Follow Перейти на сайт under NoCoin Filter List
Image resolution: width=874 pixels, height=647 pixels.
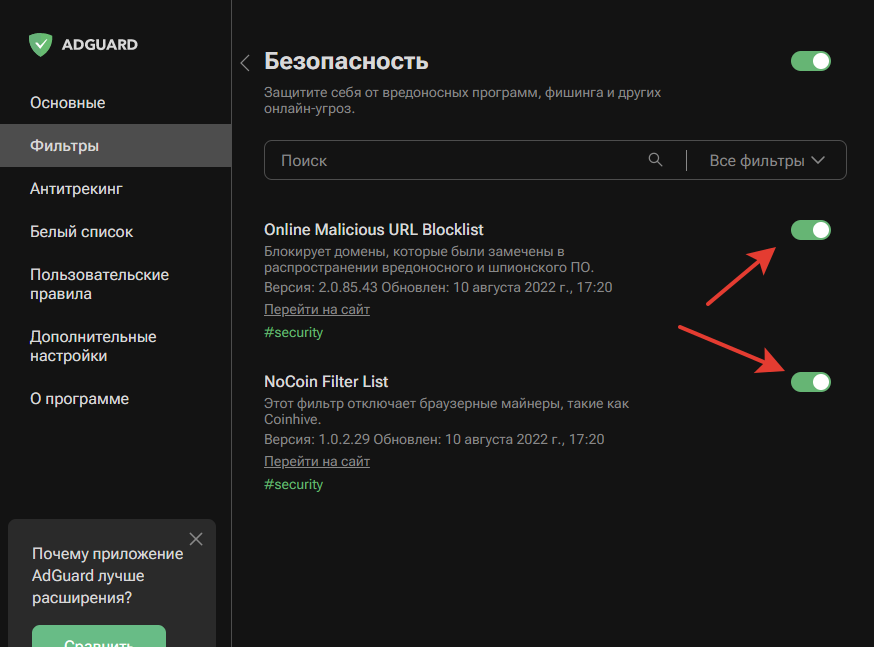tap(317, 461)
